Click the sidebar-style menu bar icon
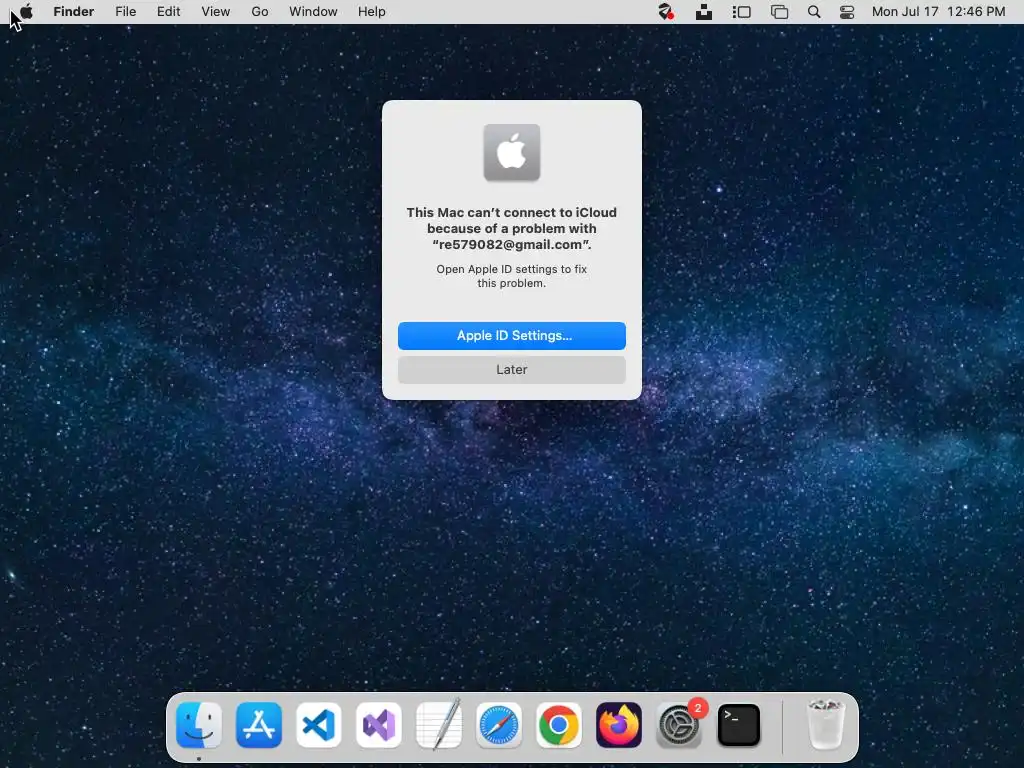 pyautogui.click(x=741, y=12)
